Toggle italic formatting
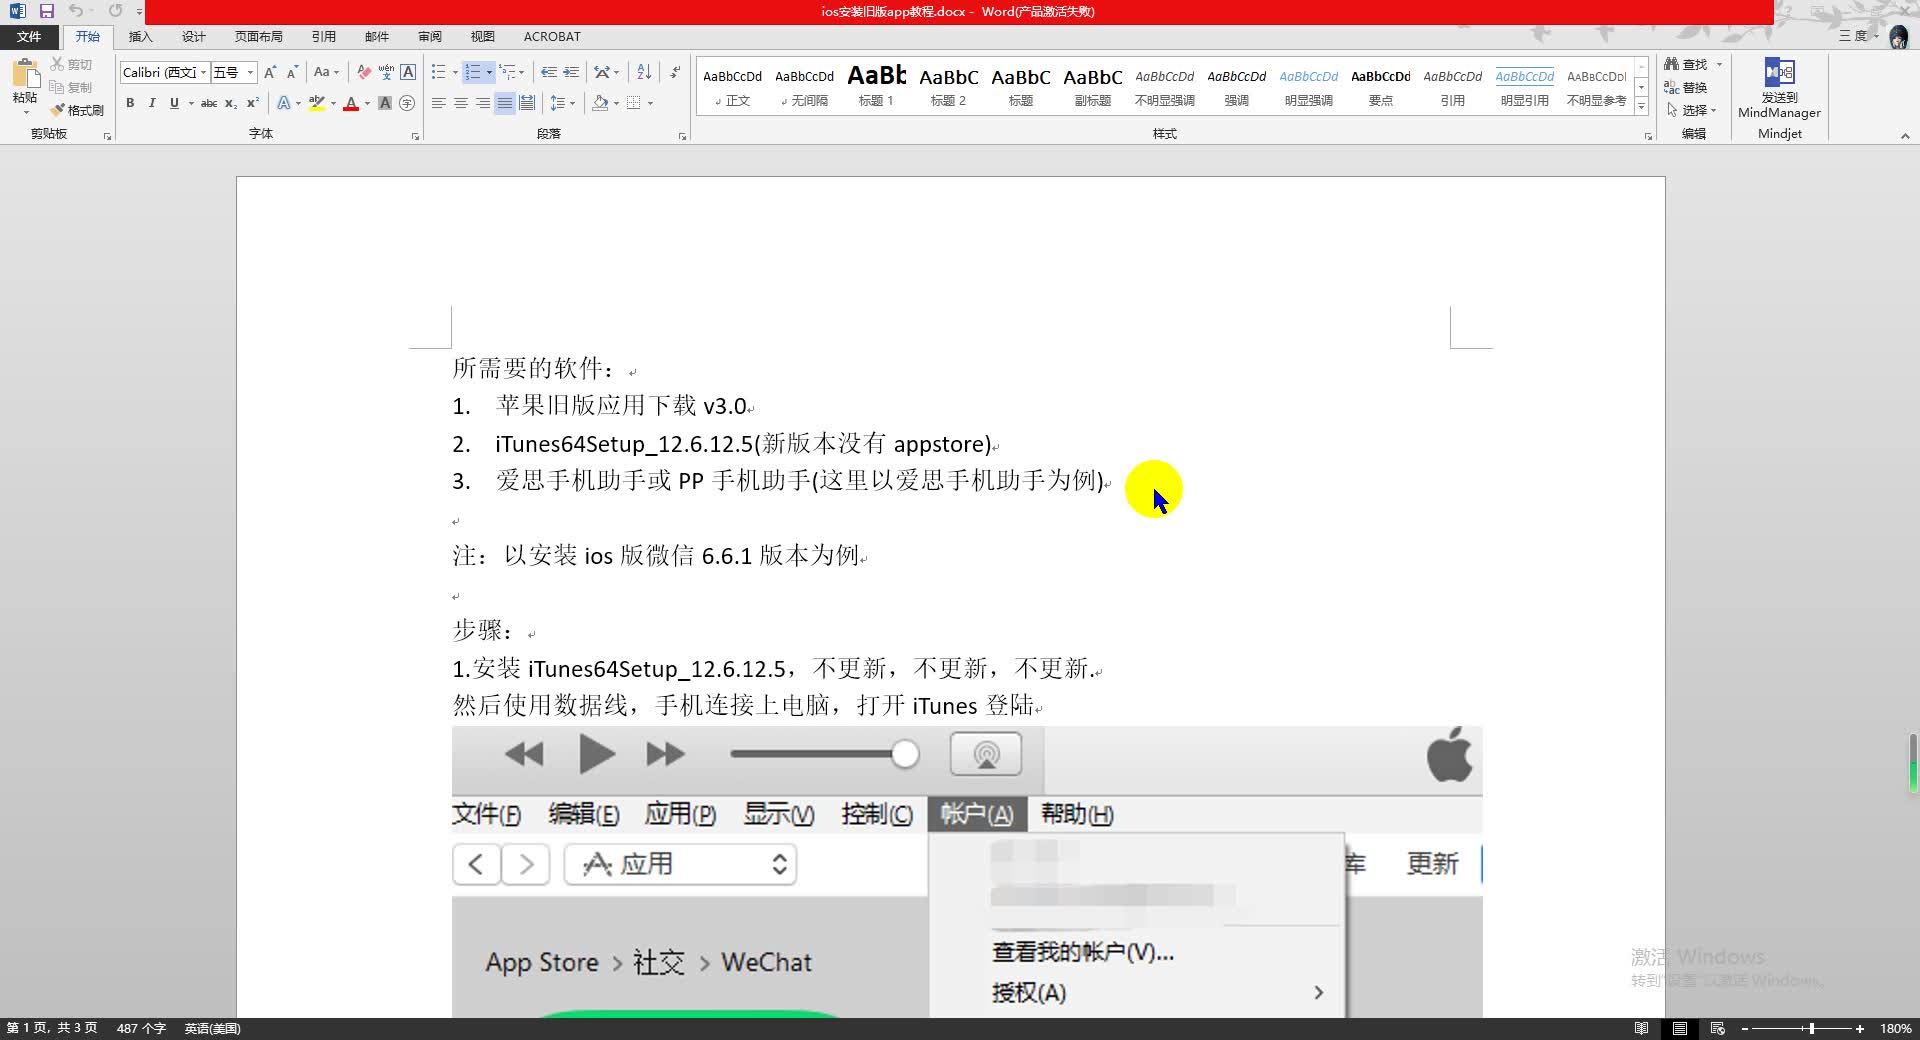This screenshot has width=1920, height=1040. tap(152, 103)
